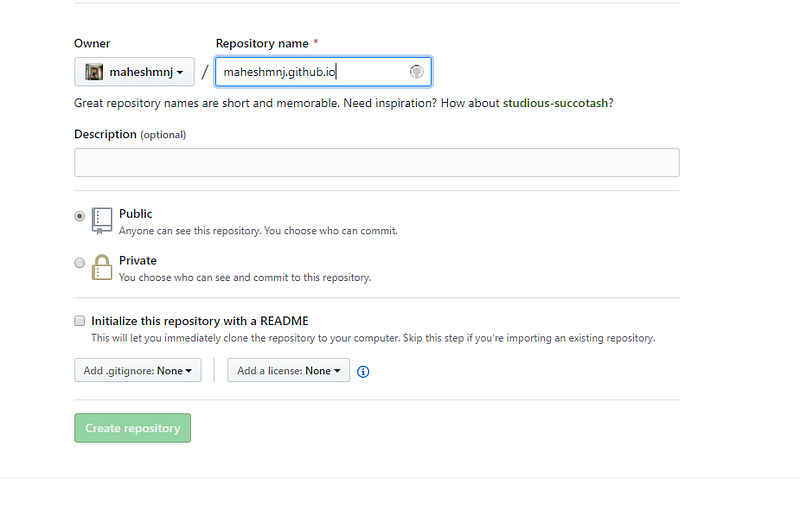Click the Repository name input field
The image size is (800, 510).
[x=323, y=72]
